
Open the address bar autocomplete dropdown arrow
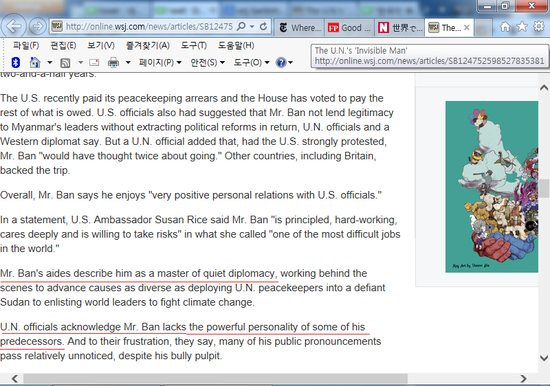[252, 26]
